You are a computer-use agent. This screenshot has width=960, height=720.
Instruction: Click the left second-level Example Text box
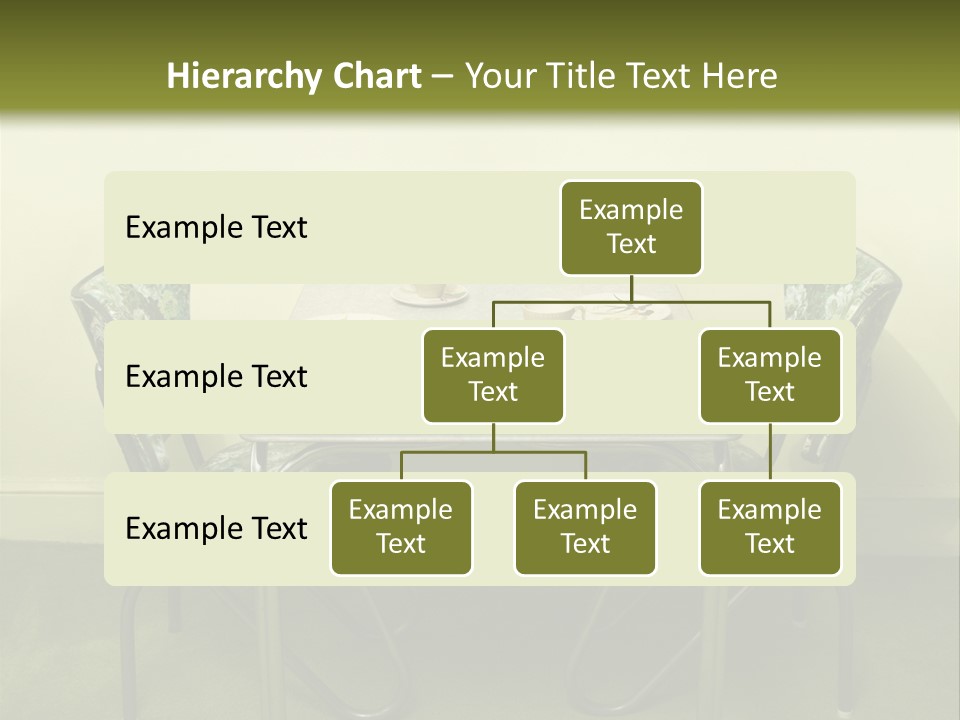point(493,375)
